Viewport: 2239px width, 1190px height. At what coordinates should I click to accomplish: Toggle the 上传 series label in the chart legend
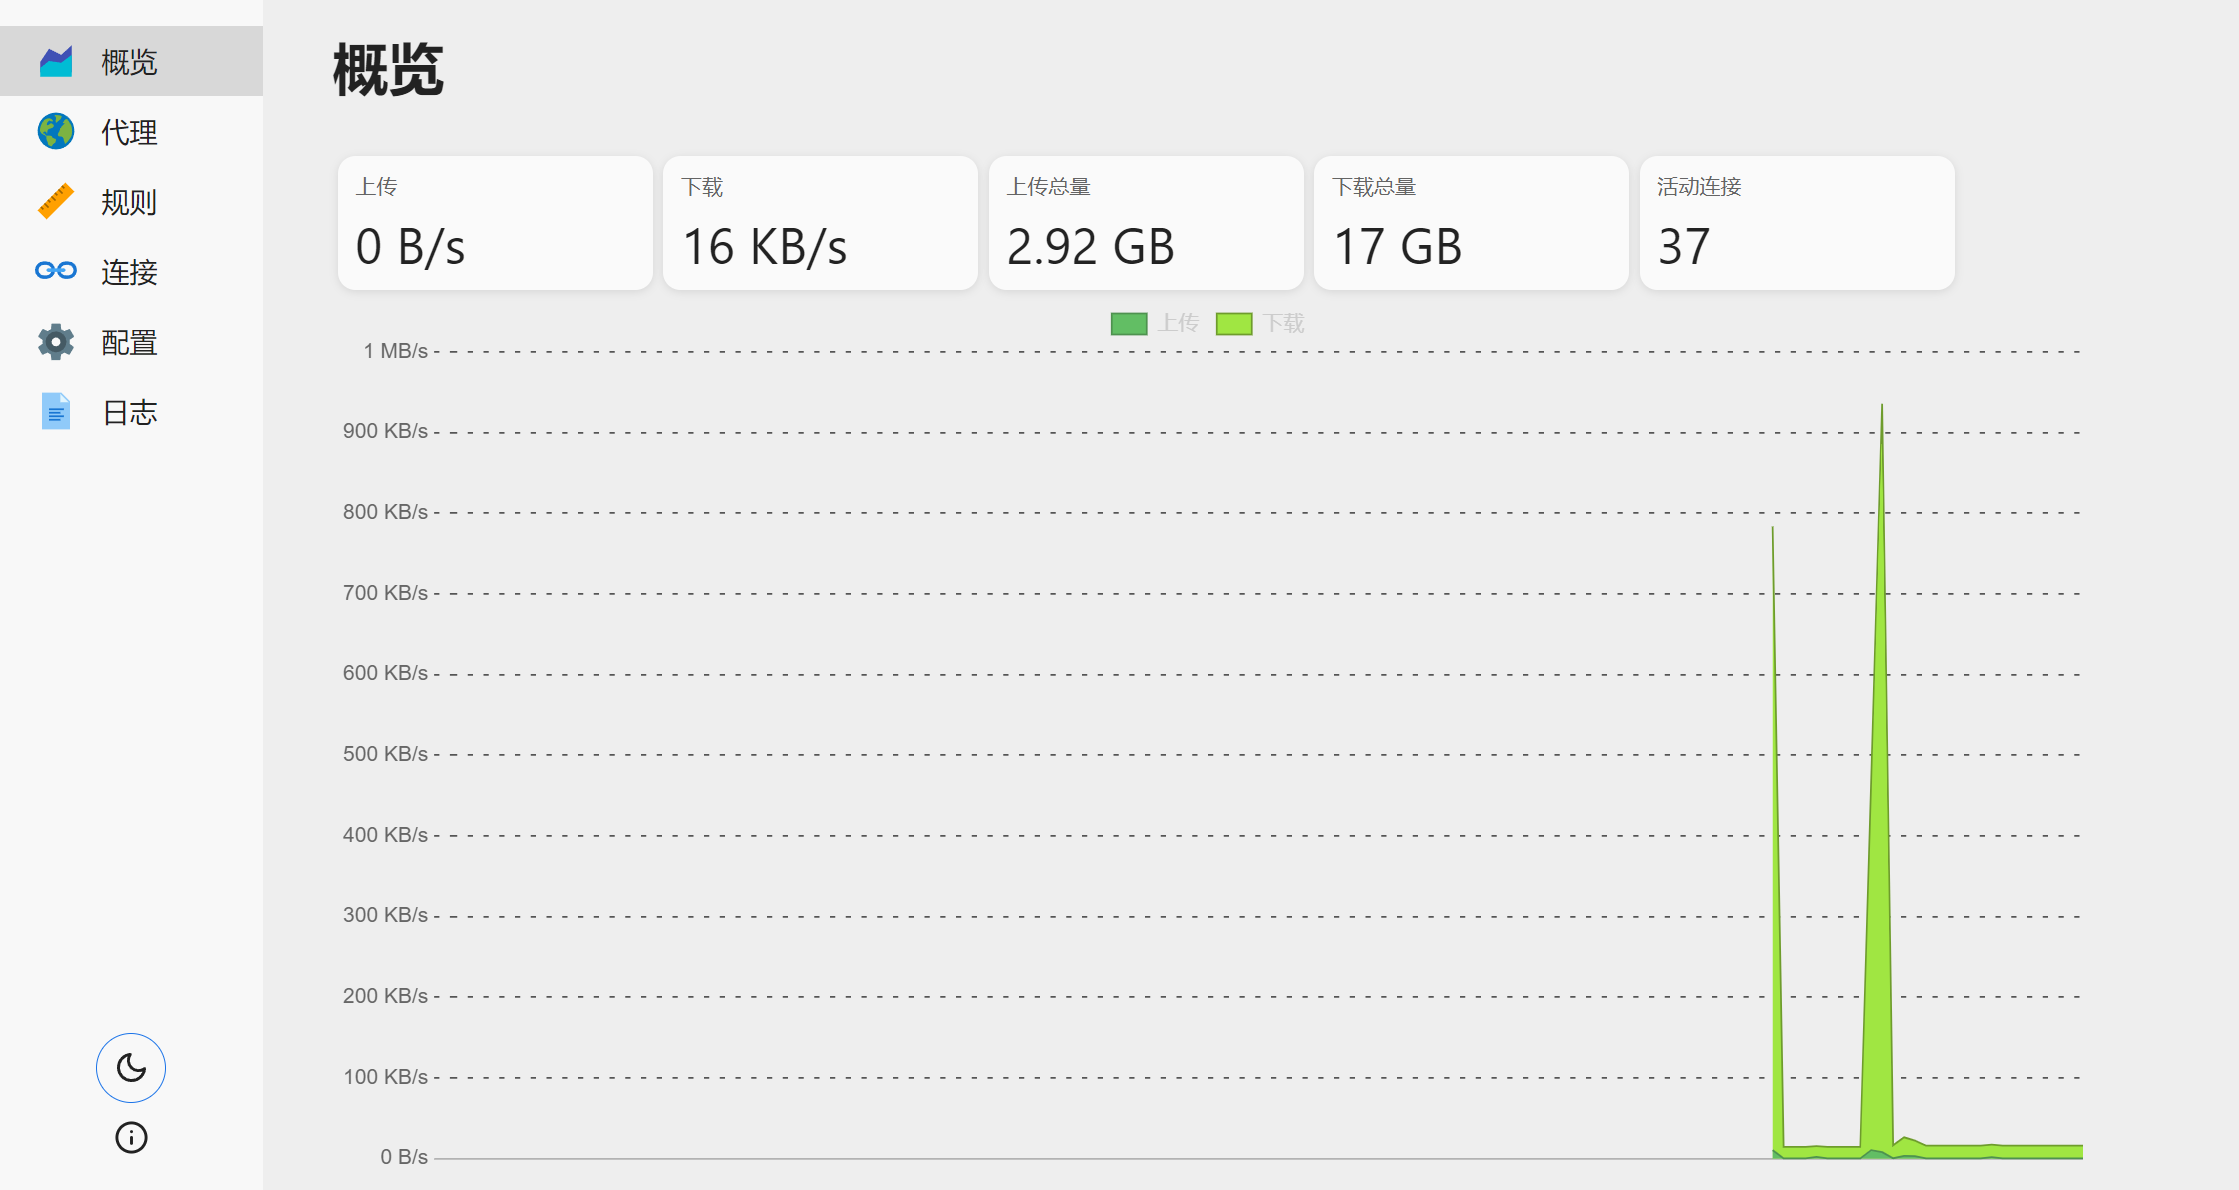1178,324
